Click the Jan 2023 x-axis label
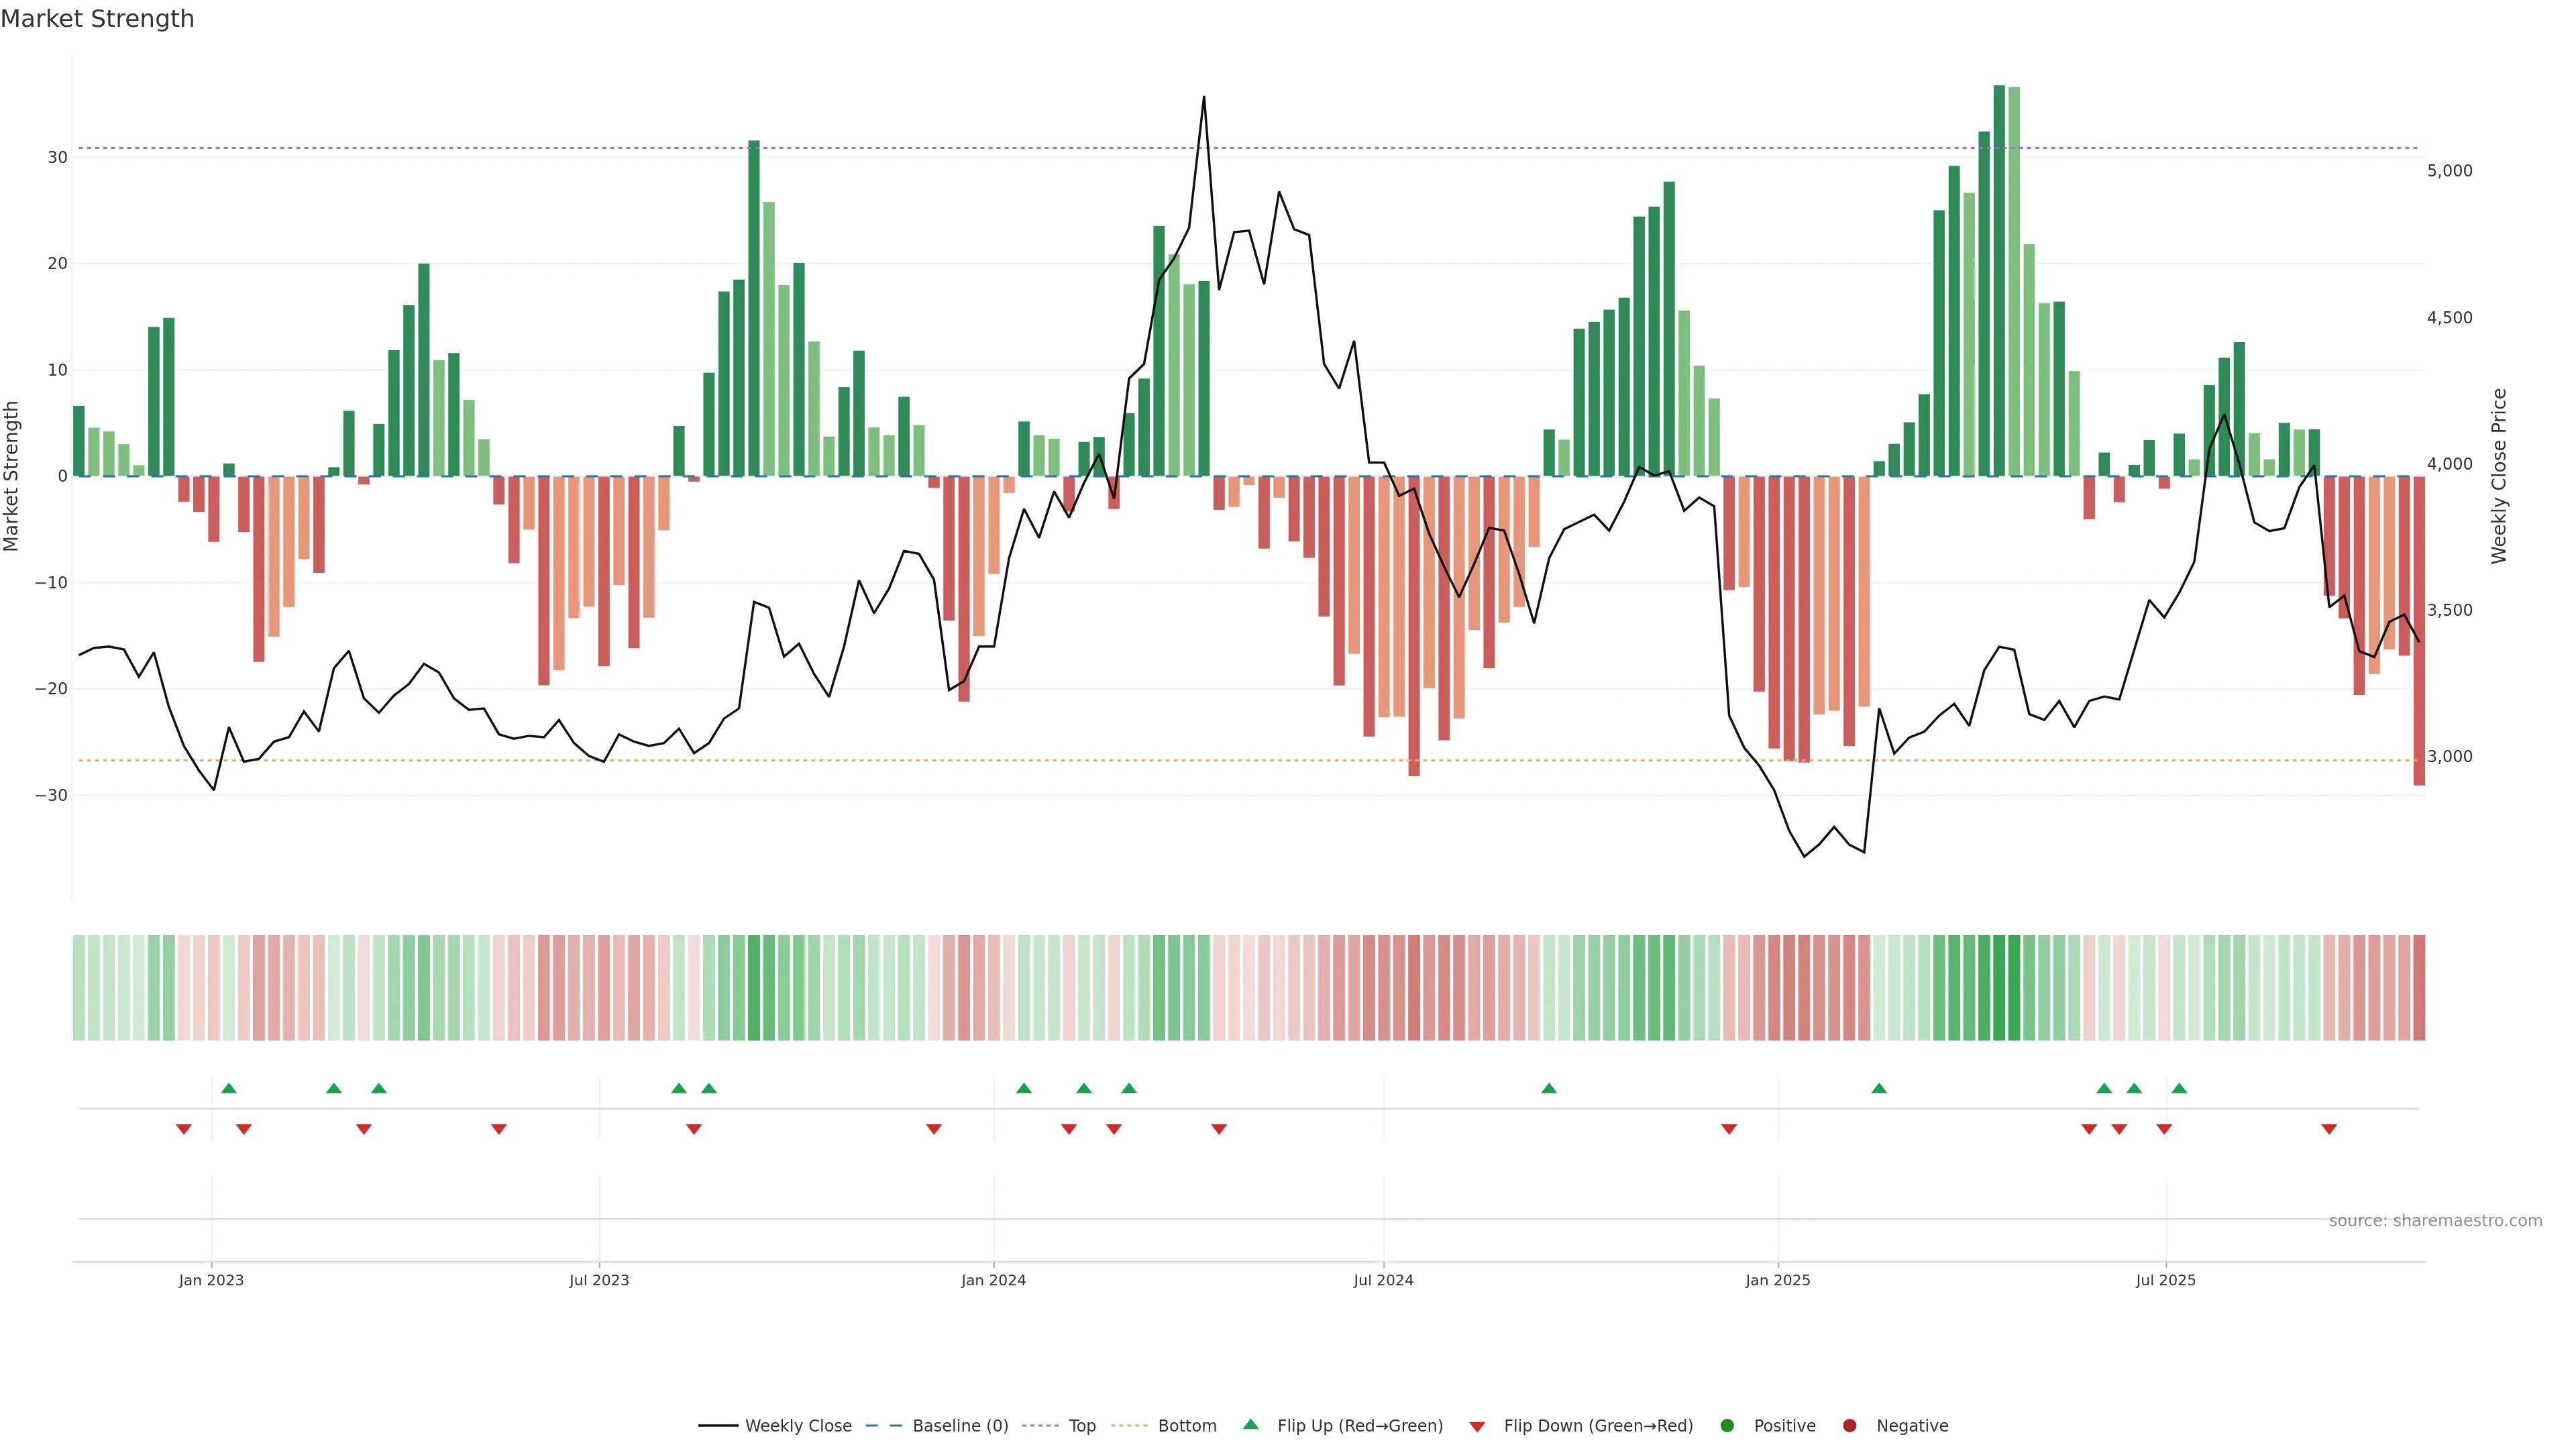 tap(211, 1280)
